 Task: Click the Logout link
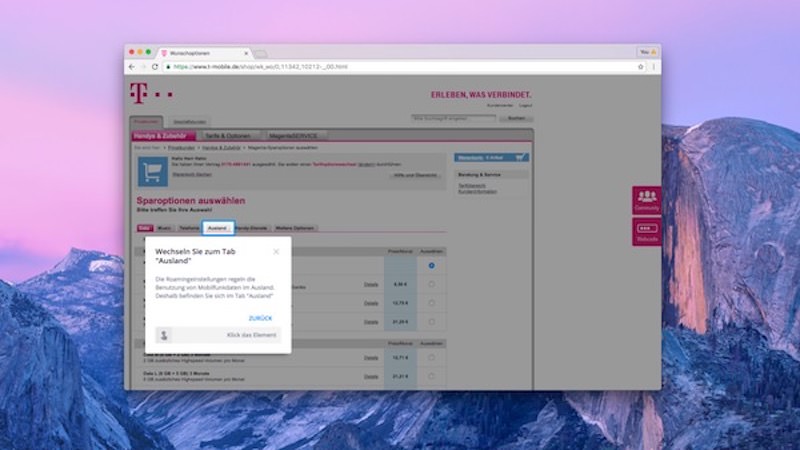[526, 106]
